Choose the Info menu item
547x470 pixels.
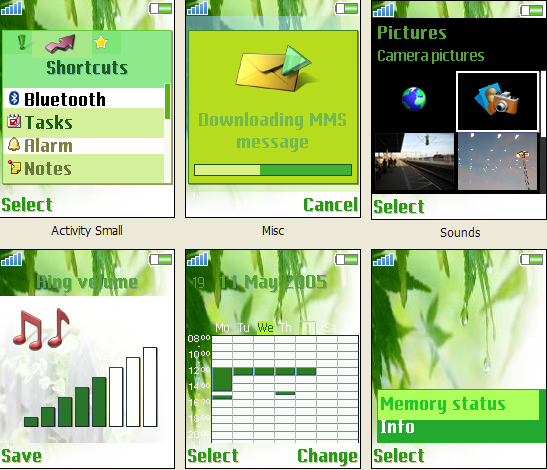pyautogui.click(x=458, y=427)
